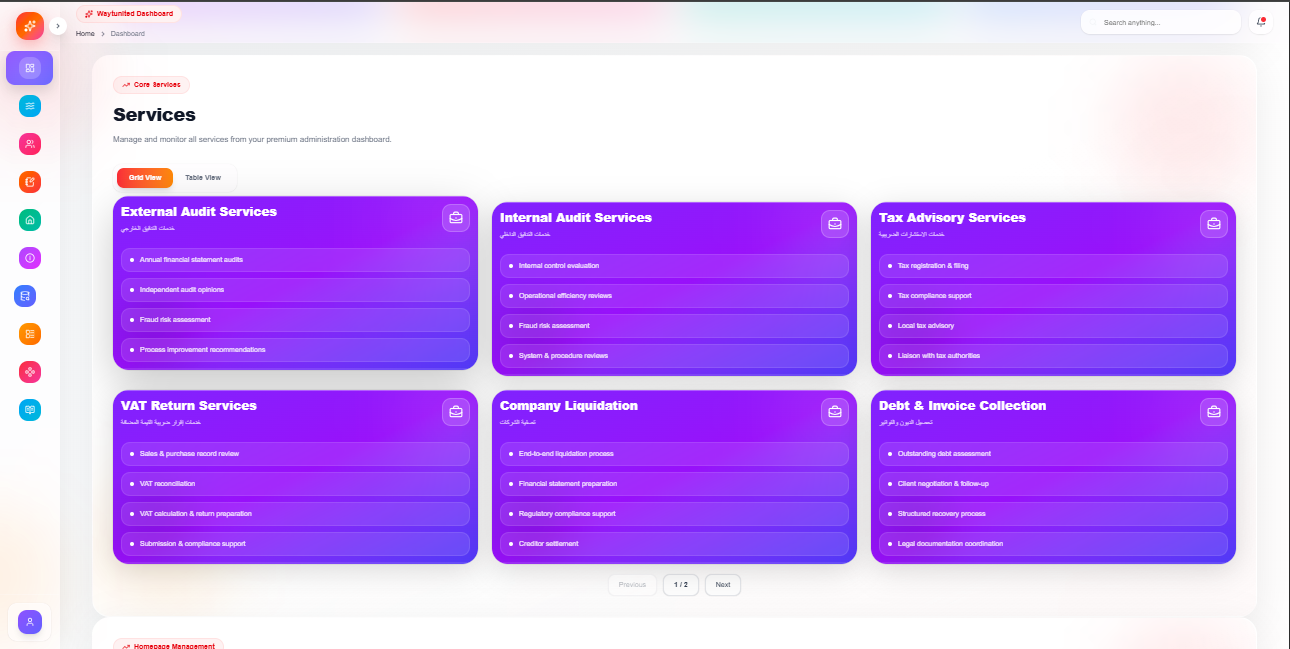Click the briefcase icon on Tax Advisory Services
This screenshot has height=649, width=1290.
[1213, 224]
